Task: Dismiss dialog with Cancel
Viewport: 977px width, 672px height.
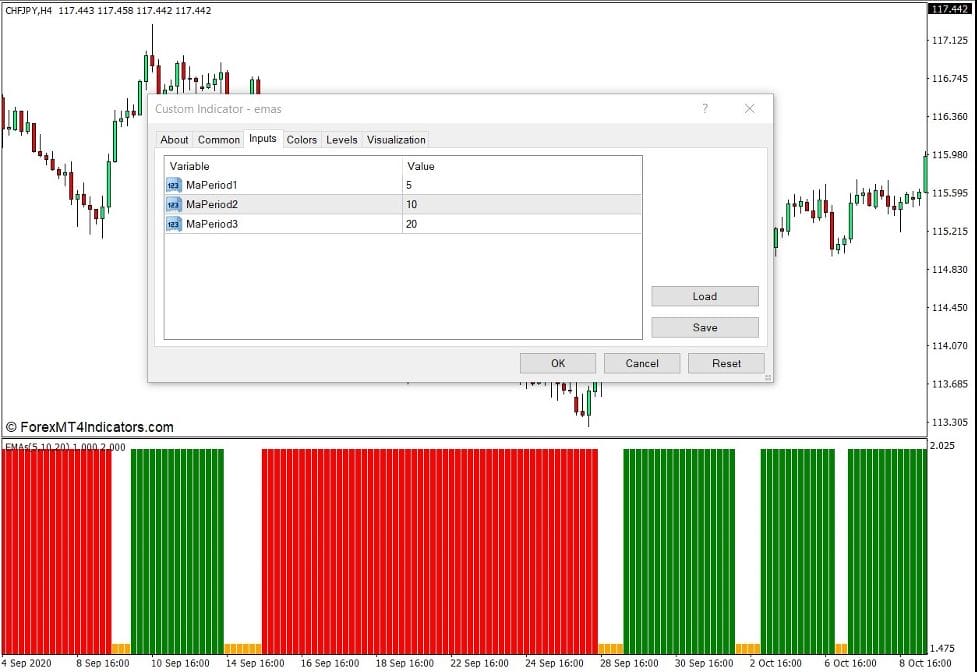Action: (641, 363)
